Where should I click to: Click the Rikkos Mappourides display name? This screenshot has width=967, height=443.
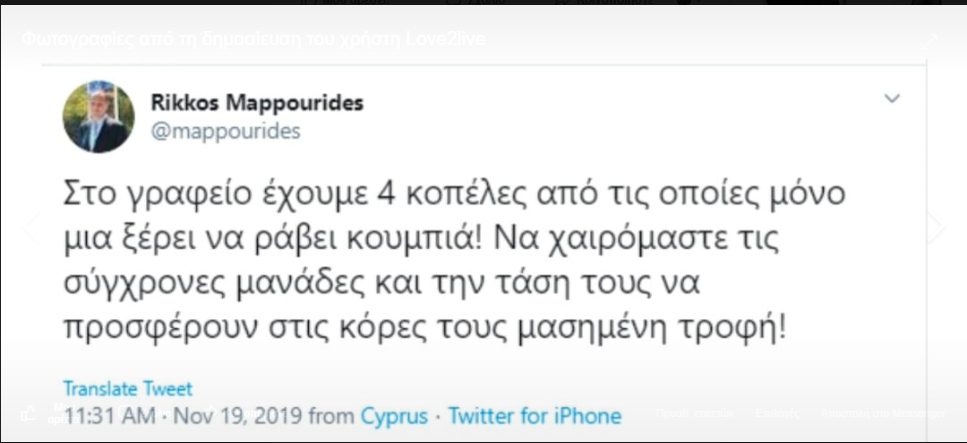point(257,102)
